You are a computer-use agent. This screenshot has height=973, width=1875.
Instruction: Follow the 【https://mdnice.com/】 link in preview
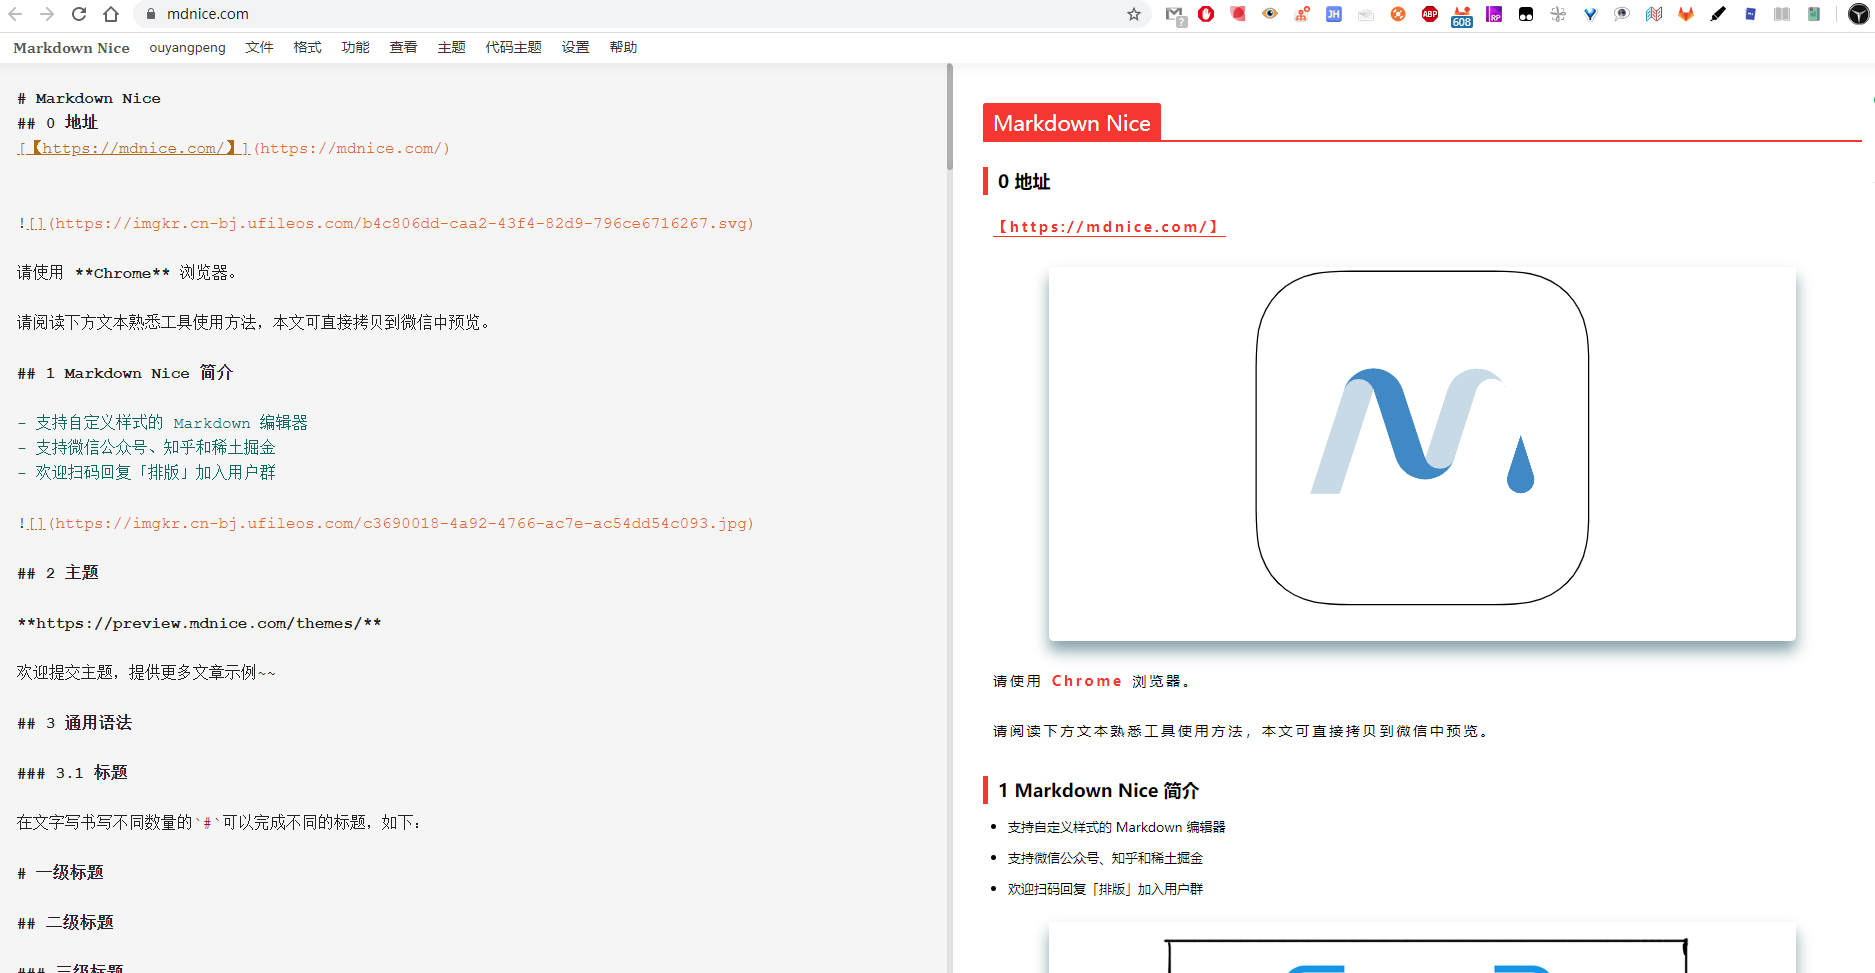pos(1108,227)
